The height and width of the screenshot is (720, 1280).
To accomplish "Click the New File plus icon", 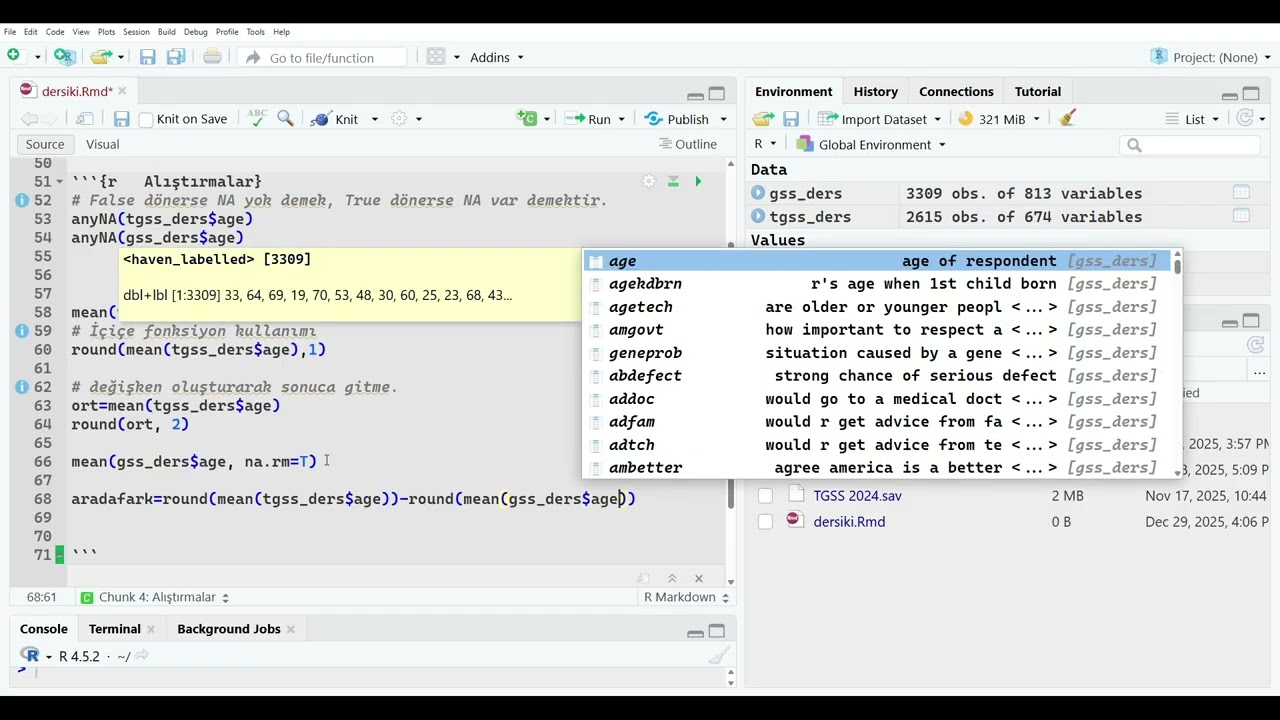I will tap(14, 57).
